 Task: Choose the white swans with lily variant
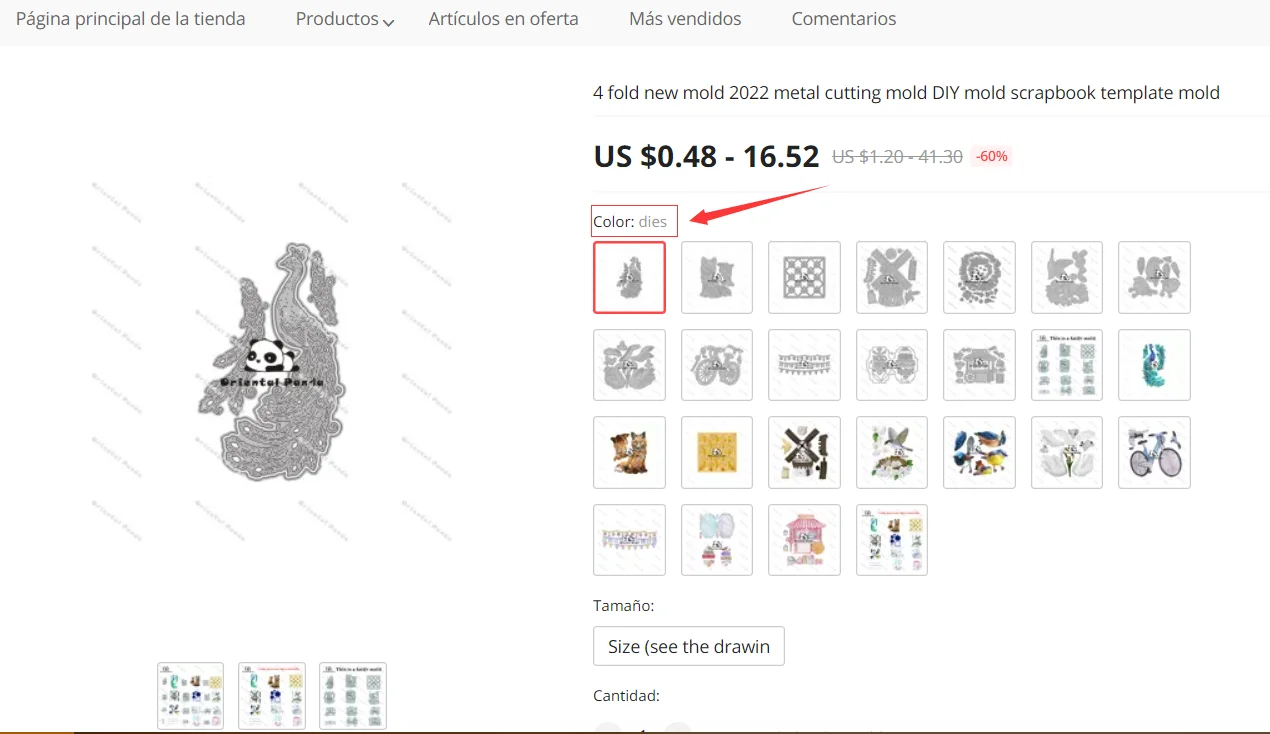[x=1067, y=452]
